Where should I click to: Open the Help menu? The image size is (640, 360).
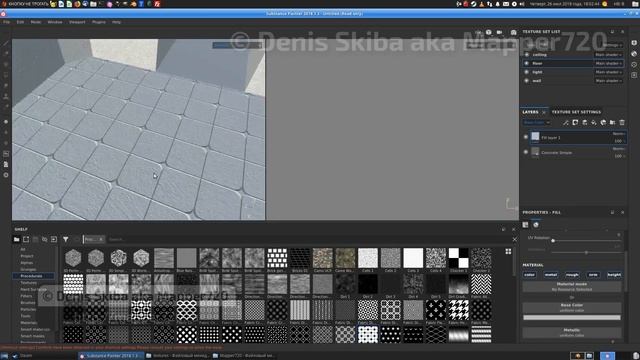[x=116, y=22]
